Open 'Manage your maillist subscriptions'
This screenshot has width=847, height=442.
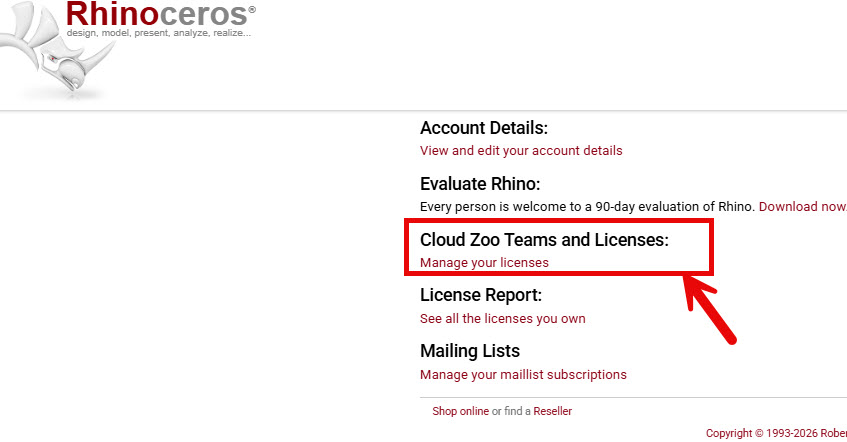[523, 374]
